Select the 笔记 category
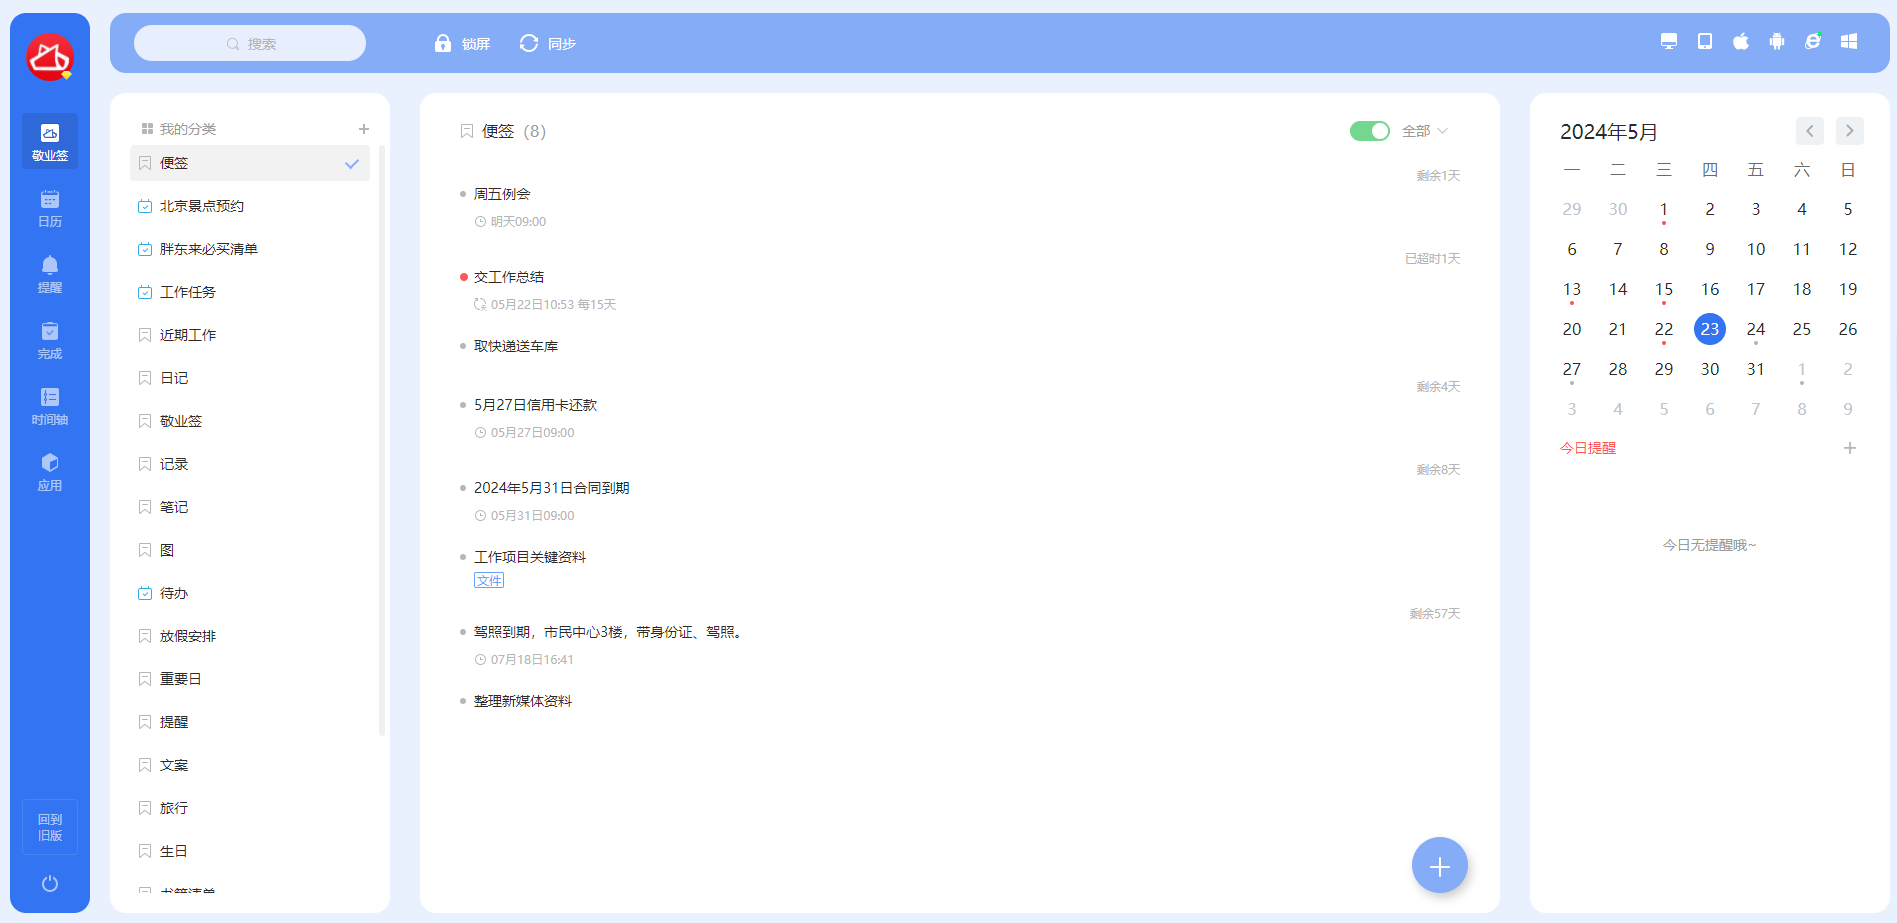 [250, 507]
